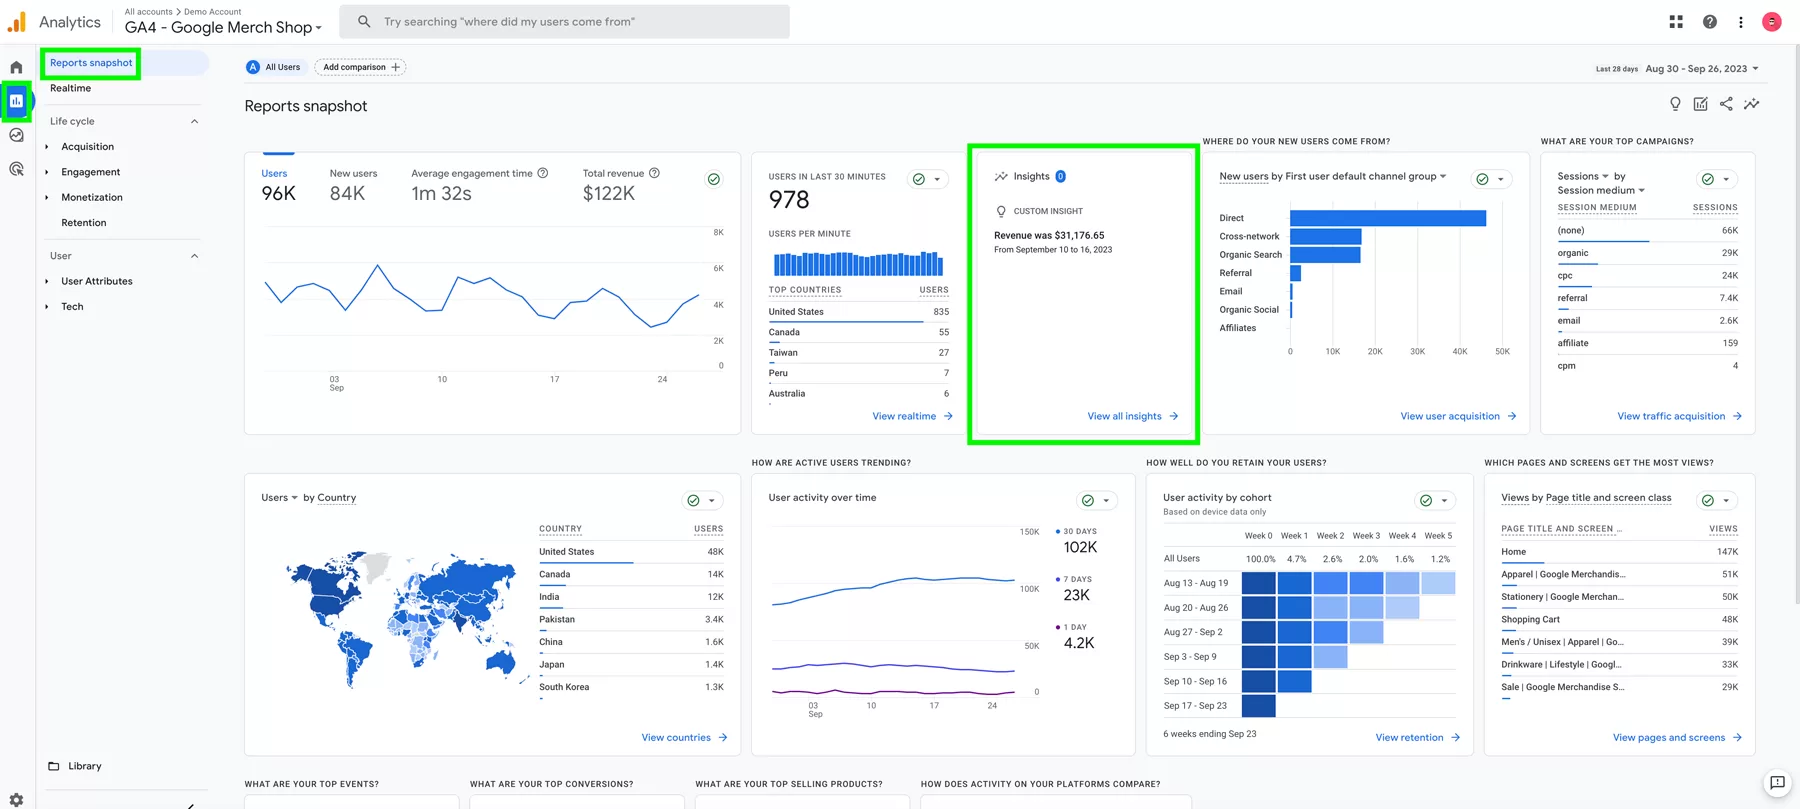Switch to Average engagement time metric tab
Viewport: 1800px width, 809px height.
479,185
